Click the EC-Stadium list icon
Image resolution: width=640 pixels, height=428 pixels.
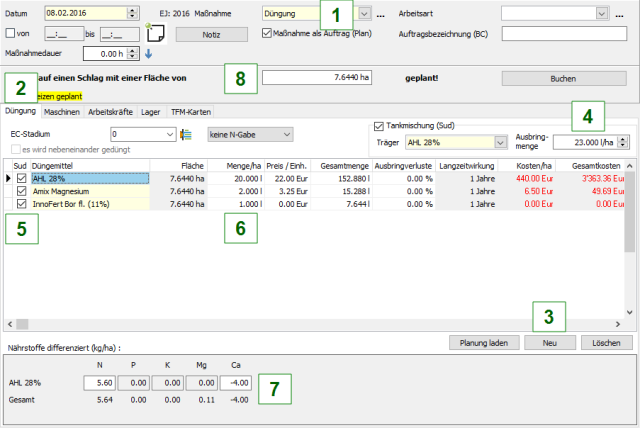point(185,134)
